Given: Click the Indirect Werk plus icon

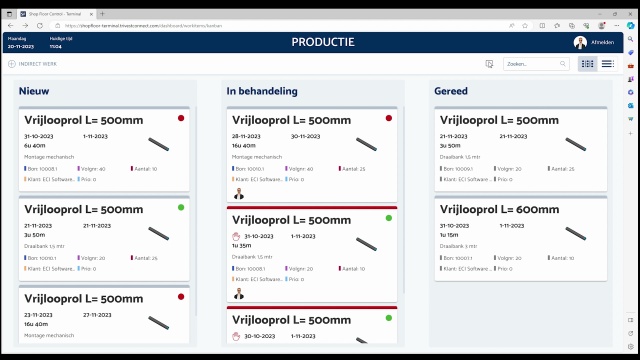Looking at the screenshot, I should click(12, 64).
